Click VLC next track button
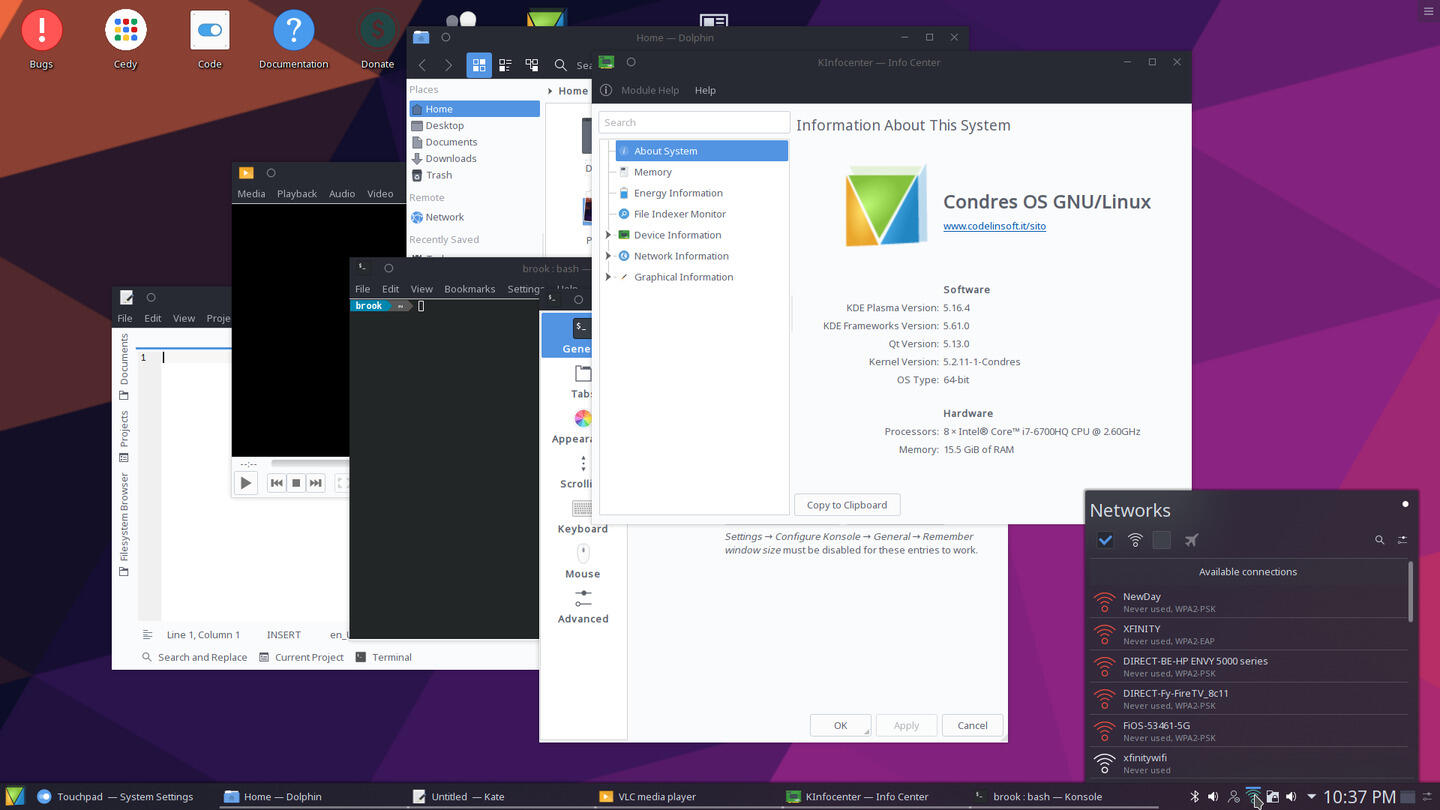 pos(316,483)
